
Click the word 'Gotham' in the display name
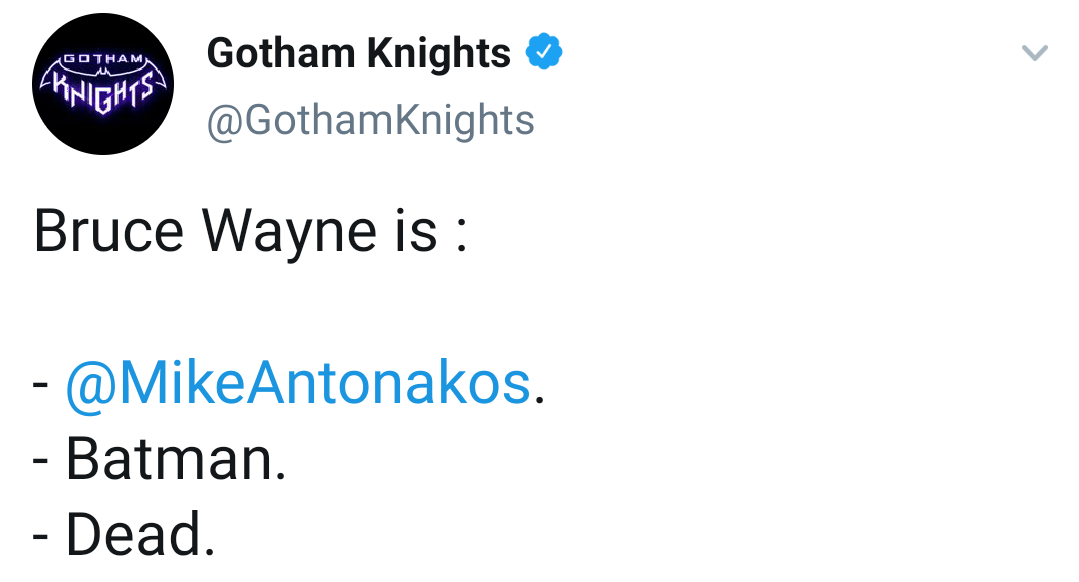(x=281, y=53)
